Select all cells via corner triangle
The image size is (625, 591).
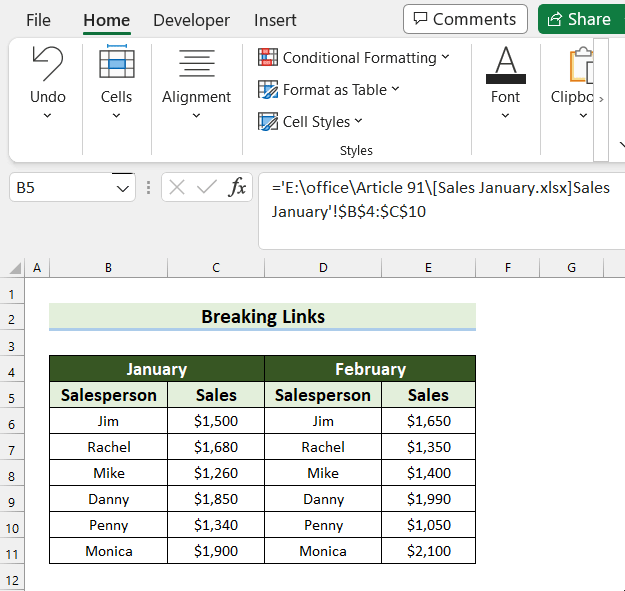(15, 269)
